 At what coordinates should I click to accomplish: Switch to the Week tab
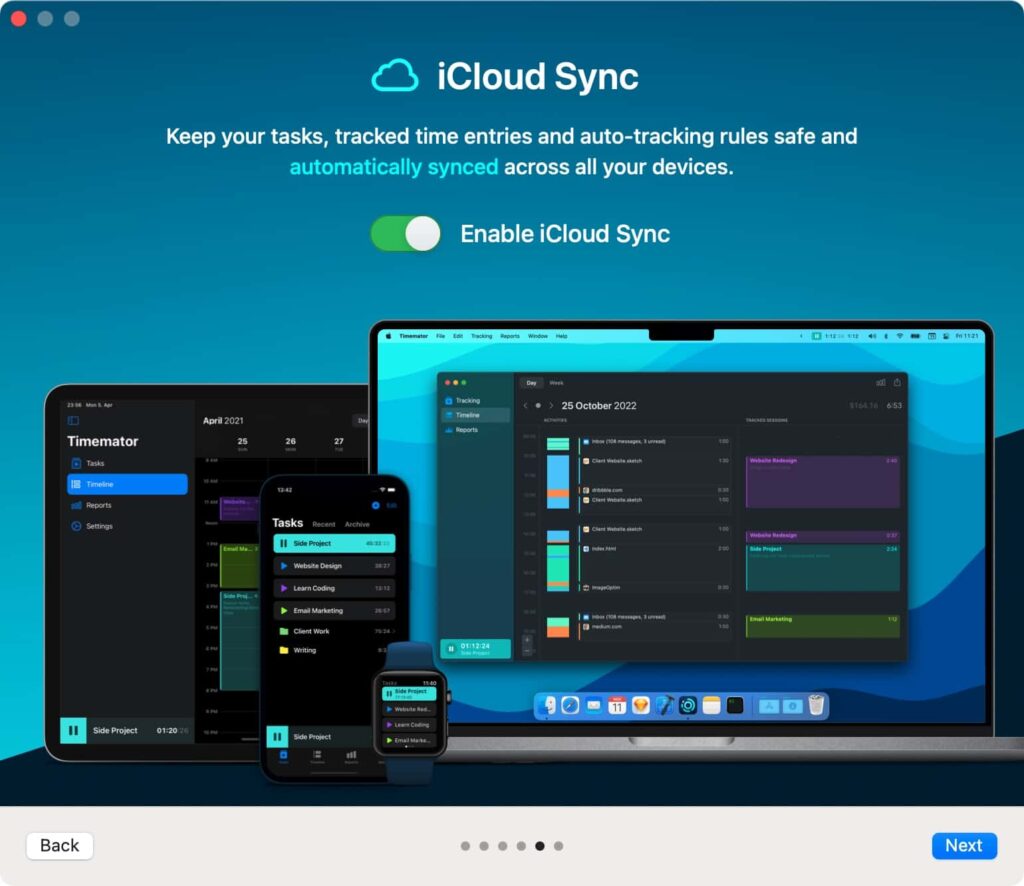click(x=556, y=383)
